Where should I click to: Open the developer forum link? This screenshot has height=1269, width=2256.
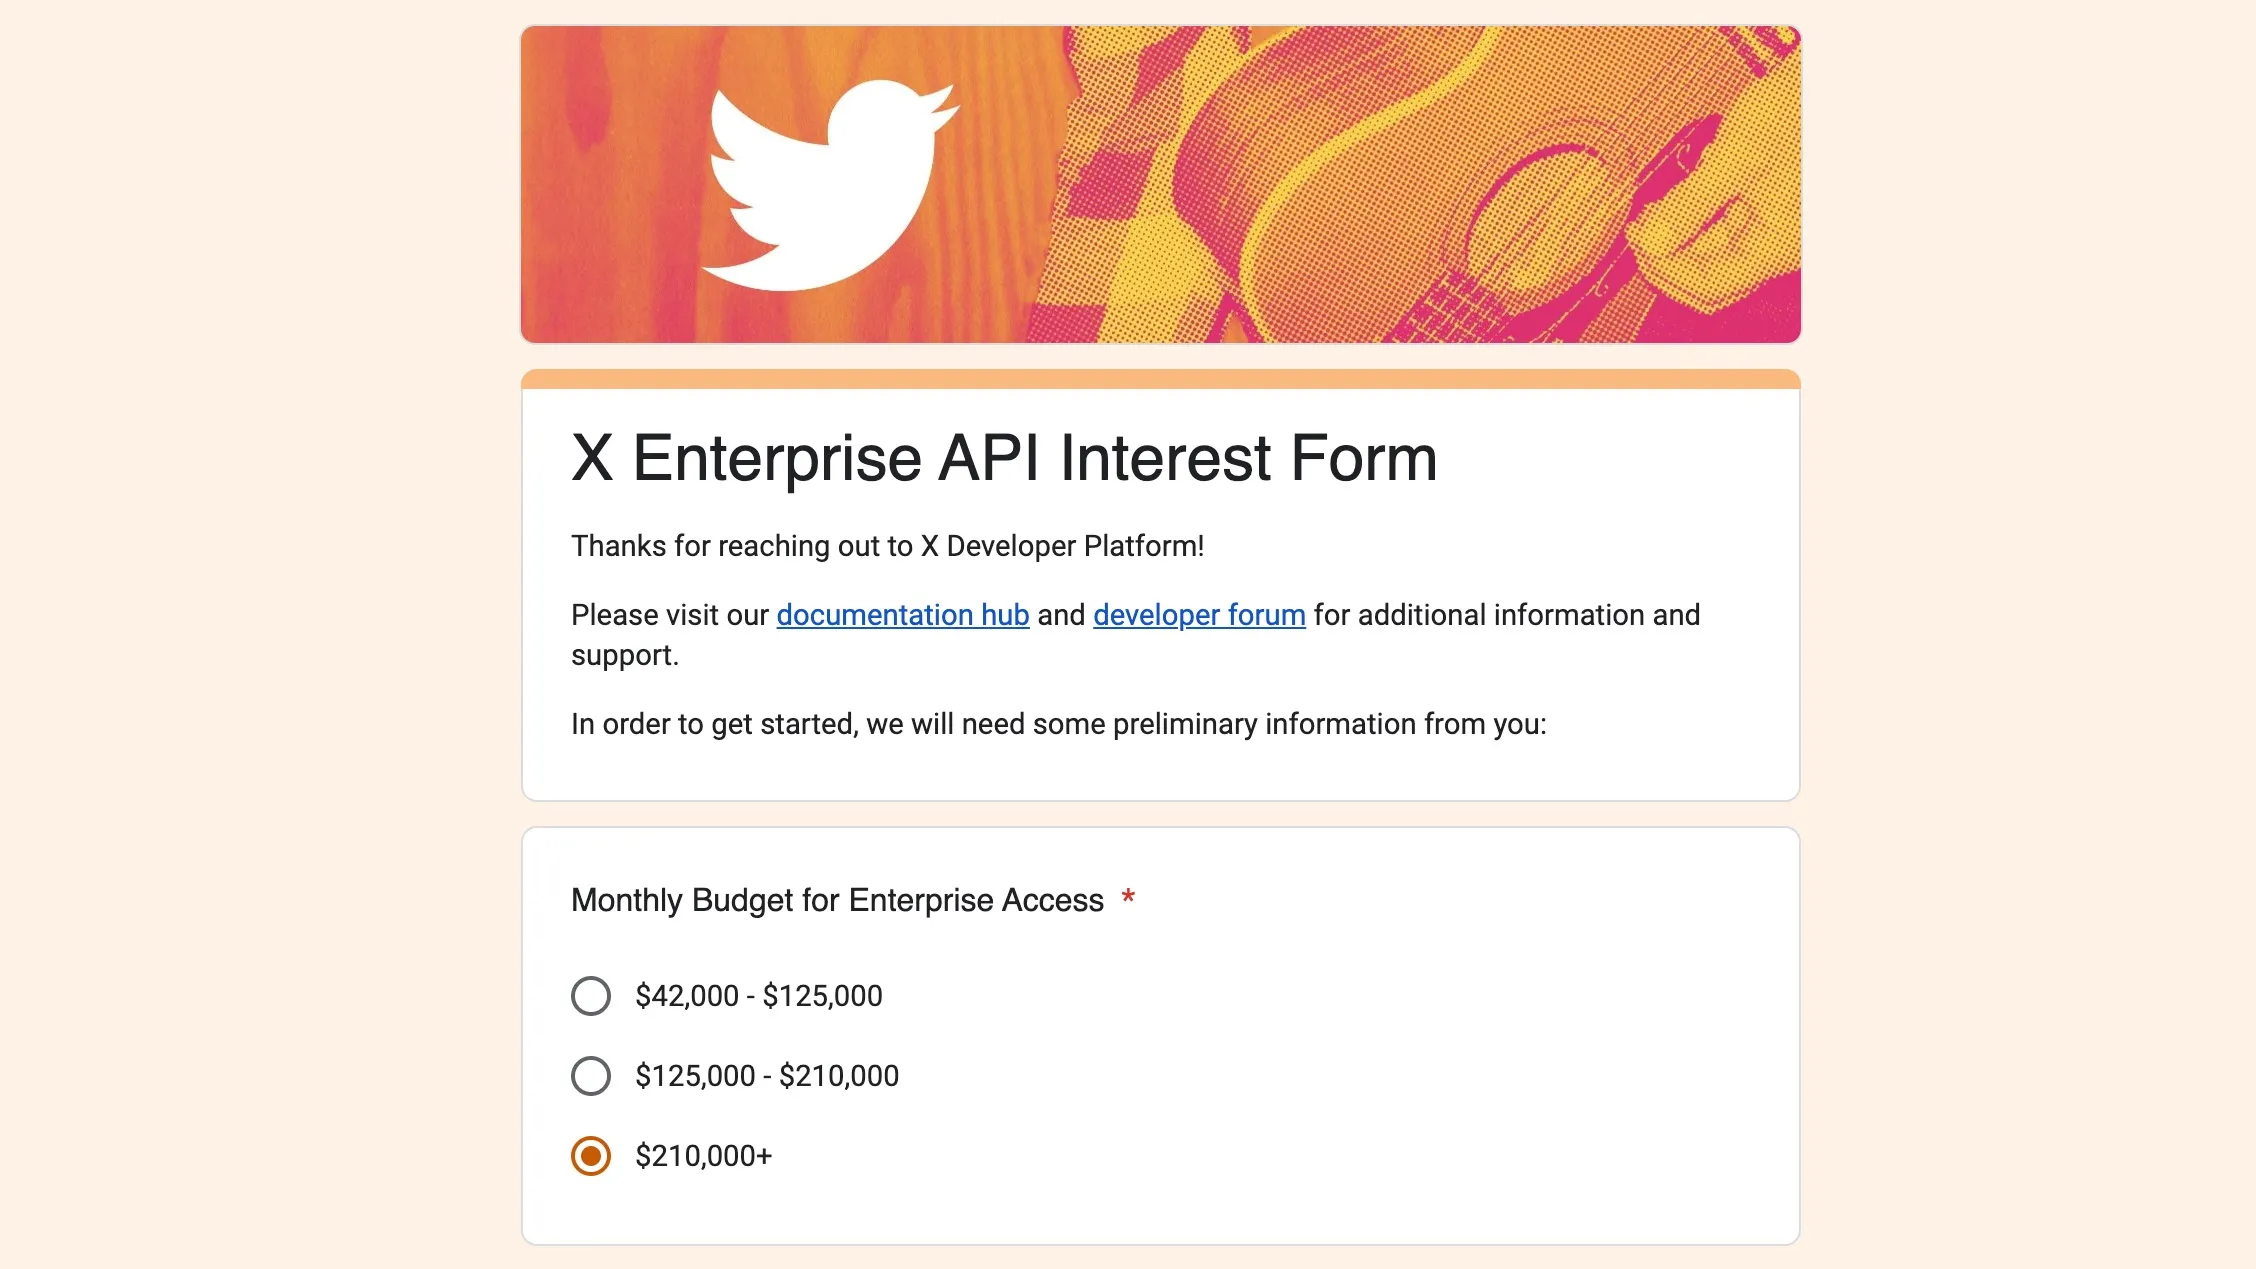(x=1199, y=615)
